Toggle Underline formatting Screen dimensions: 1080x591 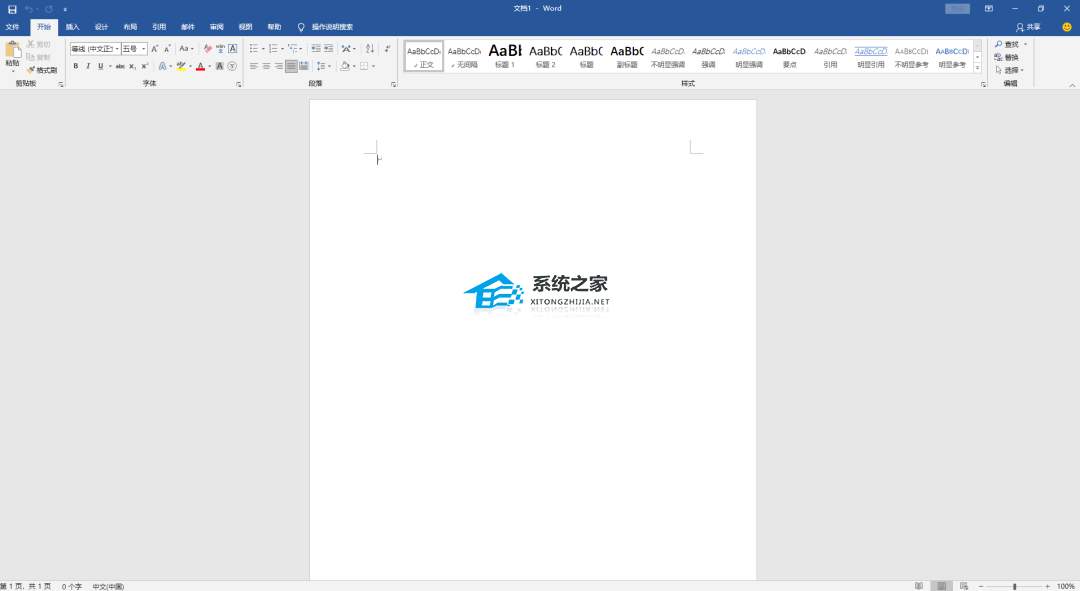(101, 66)
